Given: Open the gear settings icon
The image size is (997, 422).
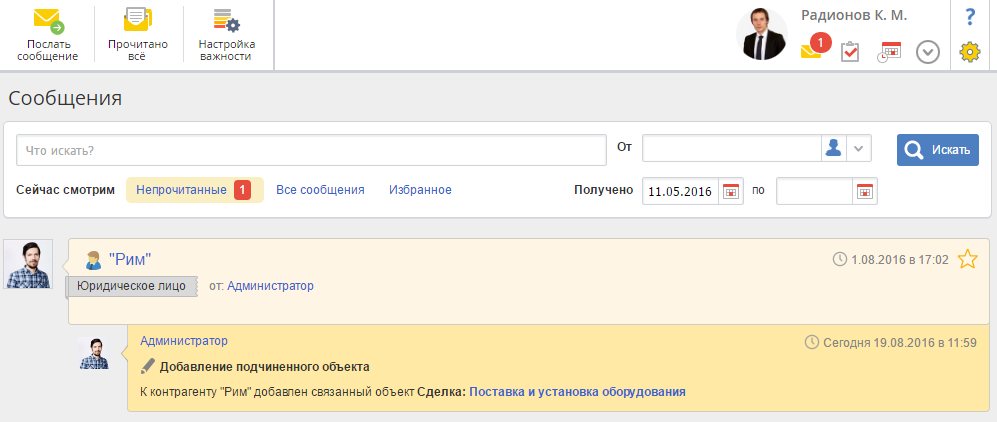Looking at the screenshot, I should coord(969,52).
